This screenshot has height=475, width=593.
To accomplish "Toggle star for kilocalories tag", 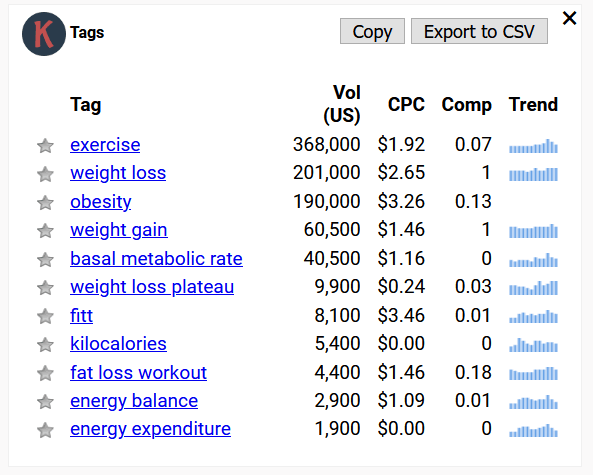I will coord(45,345).
